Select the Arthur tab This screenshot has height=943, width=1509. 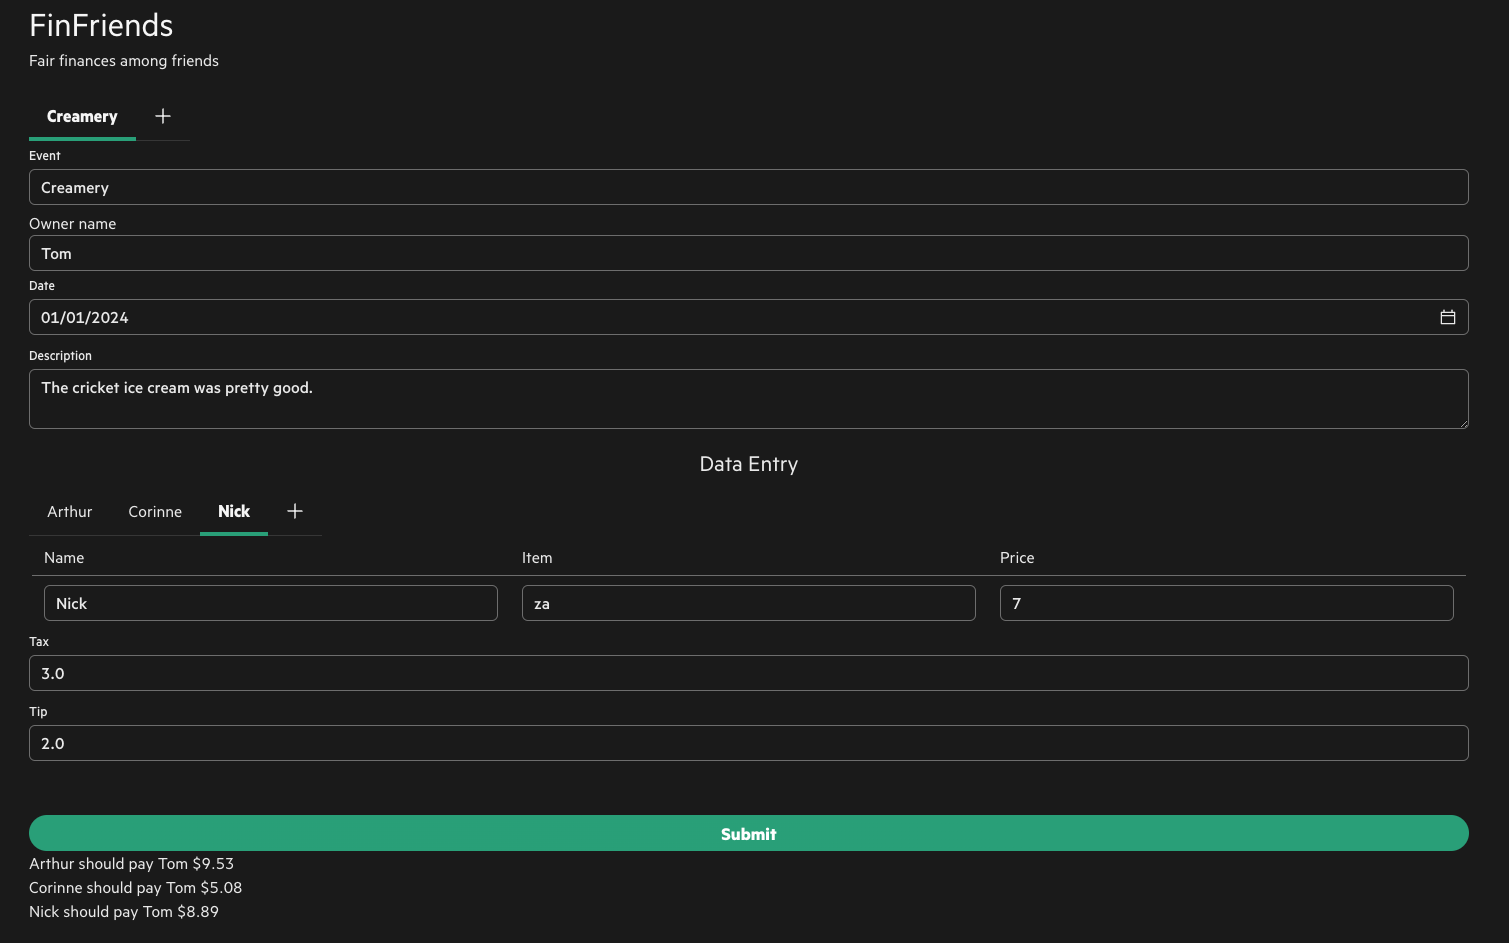69,511
